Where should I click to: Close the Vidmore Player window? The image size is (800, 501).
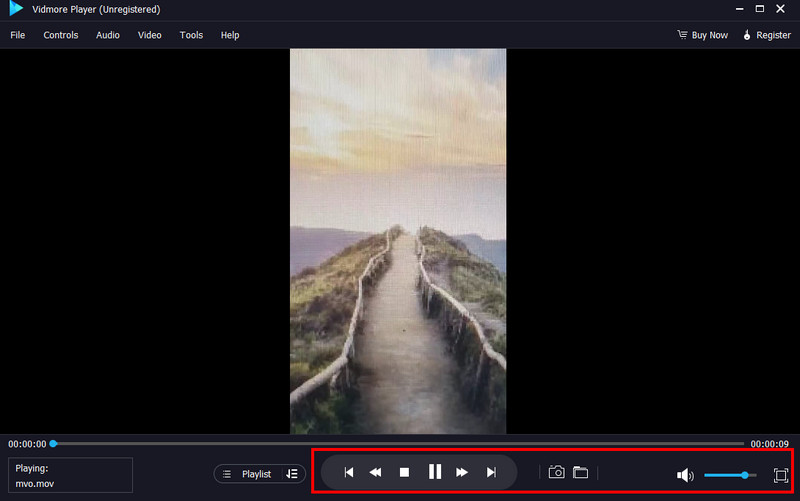(780, 9)
